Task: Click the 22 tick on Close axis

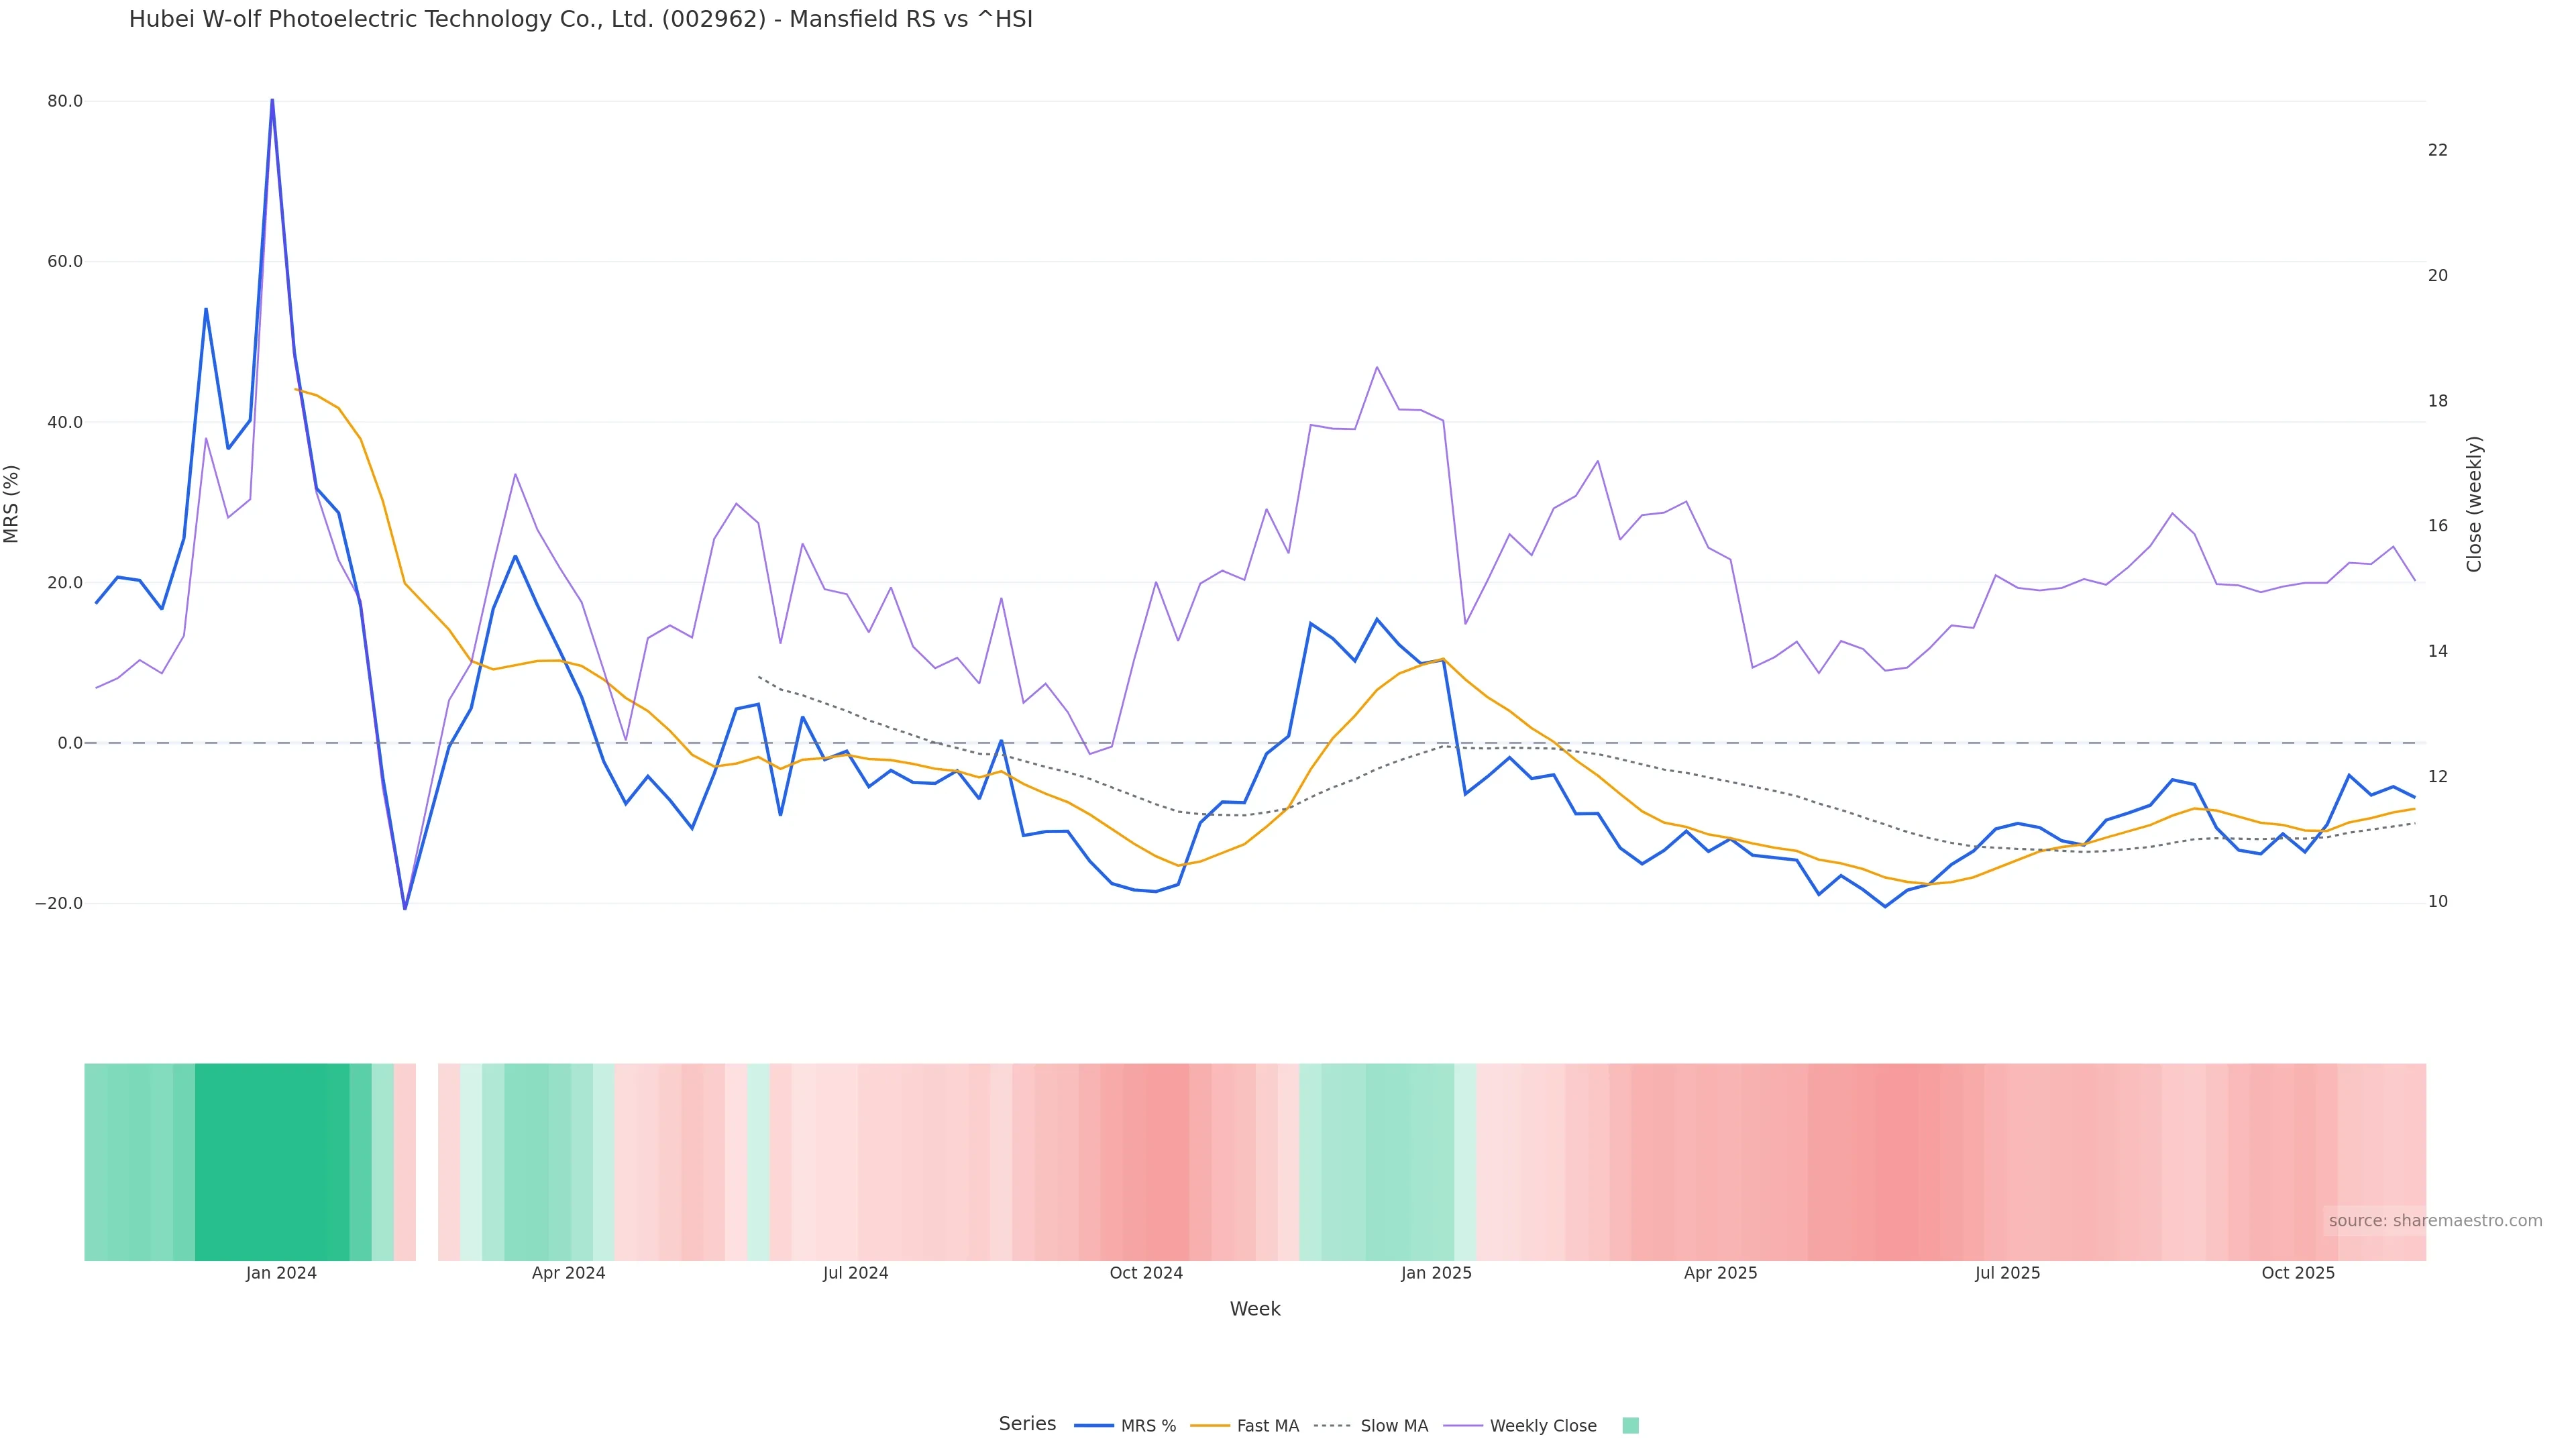Action: pos(2438,150)
